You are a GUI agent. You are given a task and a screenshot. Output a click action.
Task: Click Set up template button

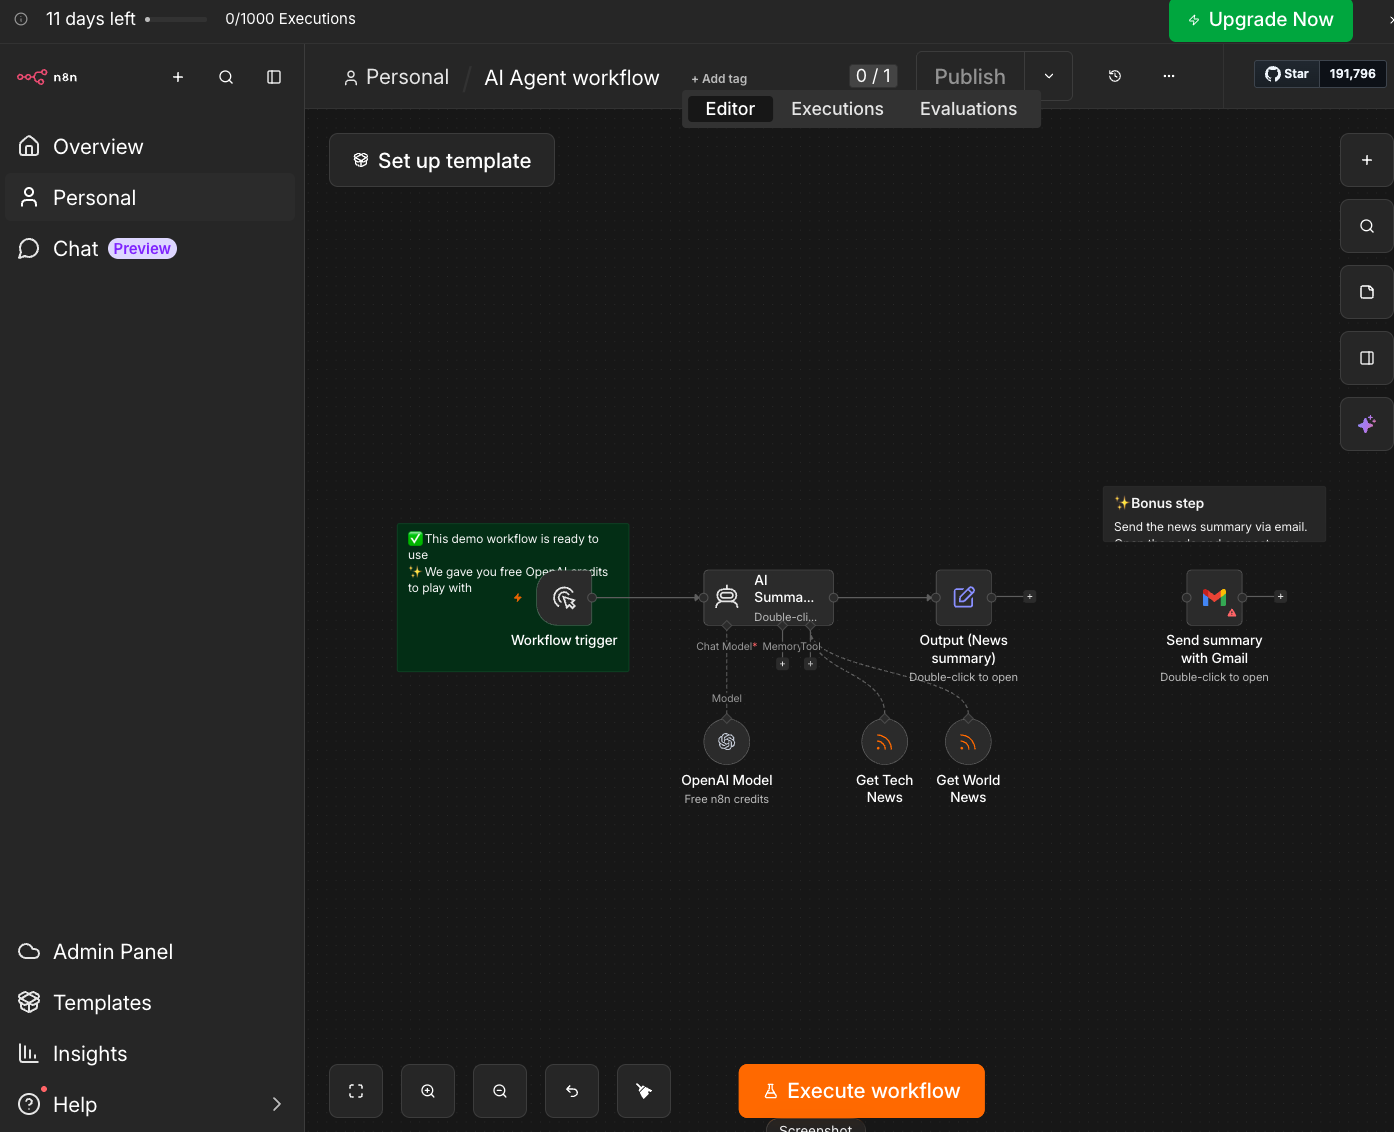442,160
